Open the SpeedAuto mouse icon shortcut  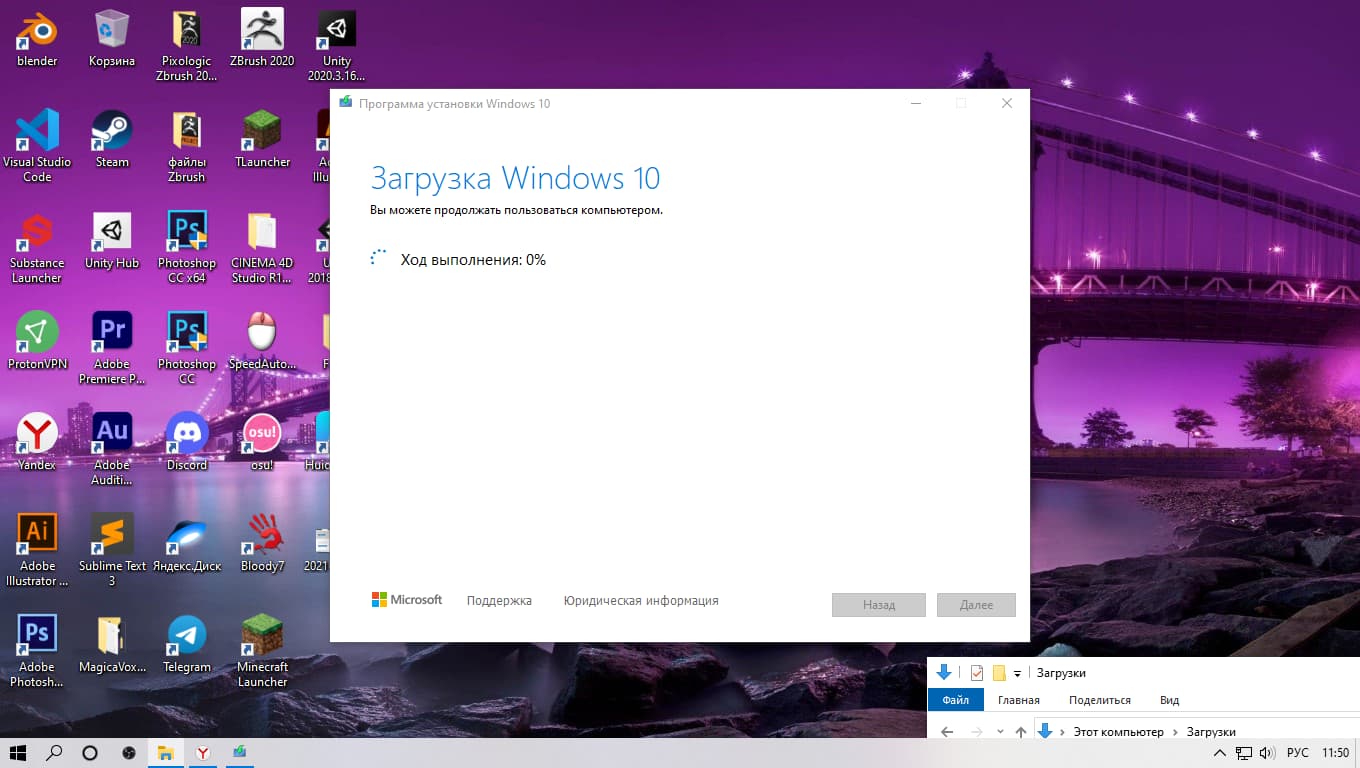tap(262, 341)
